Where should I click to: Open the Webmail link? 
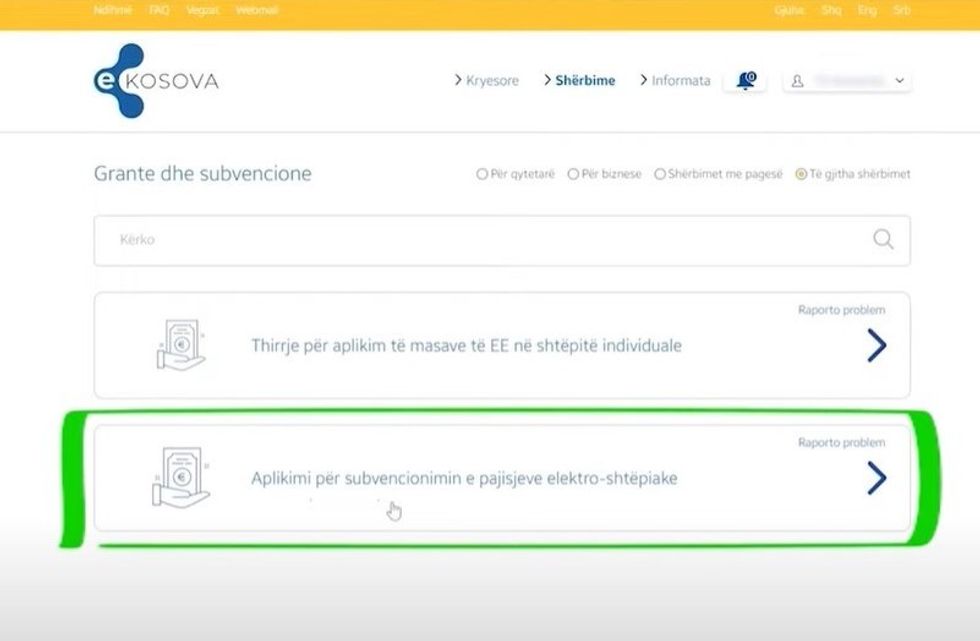[257, 10]
